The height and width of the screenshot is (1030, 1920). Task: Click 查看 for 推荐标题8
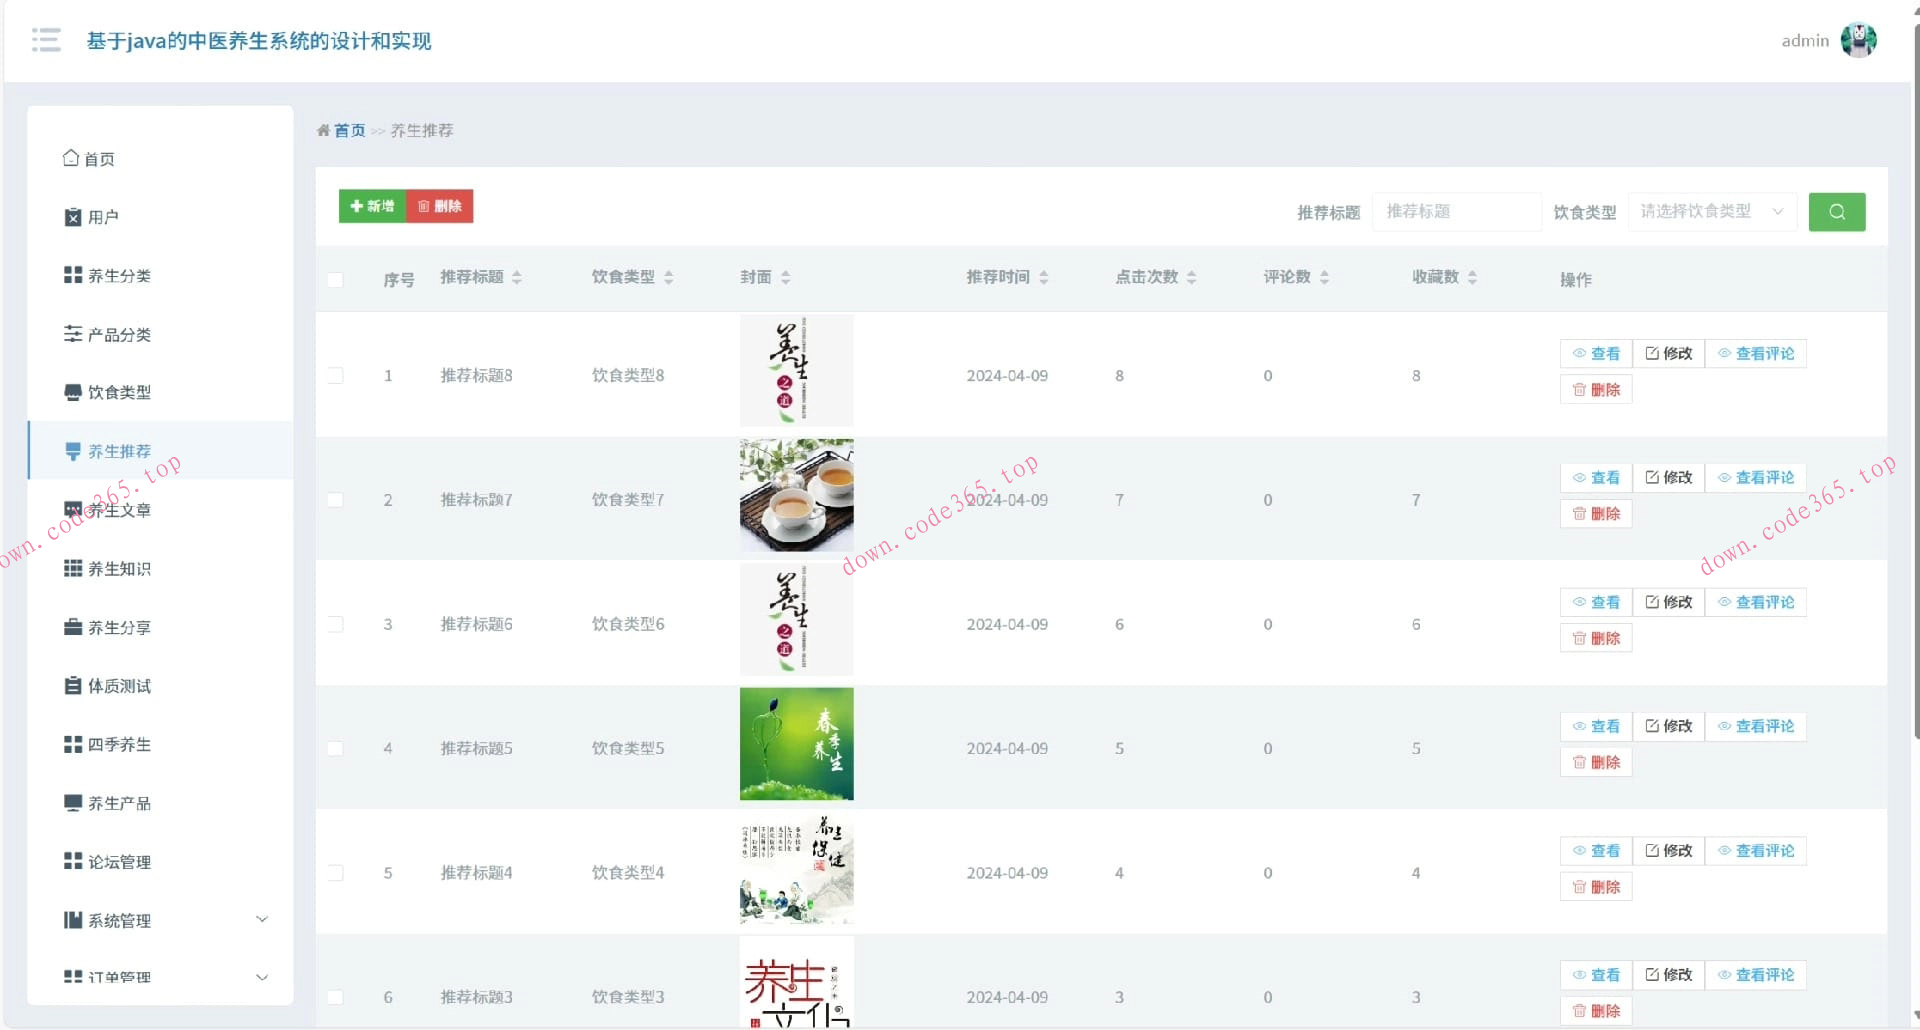[x=1596, y=353]
